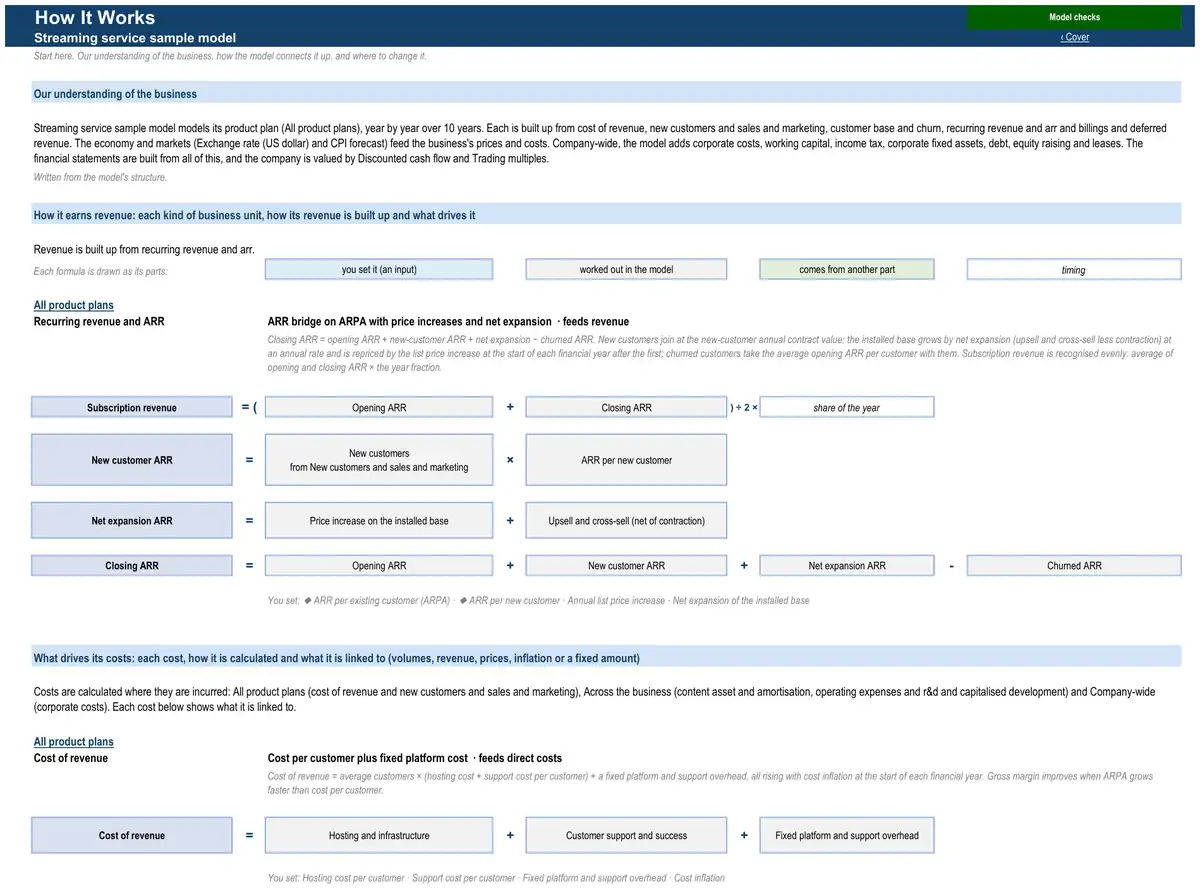Click the 'timing' legend box

pos(1074,270)
